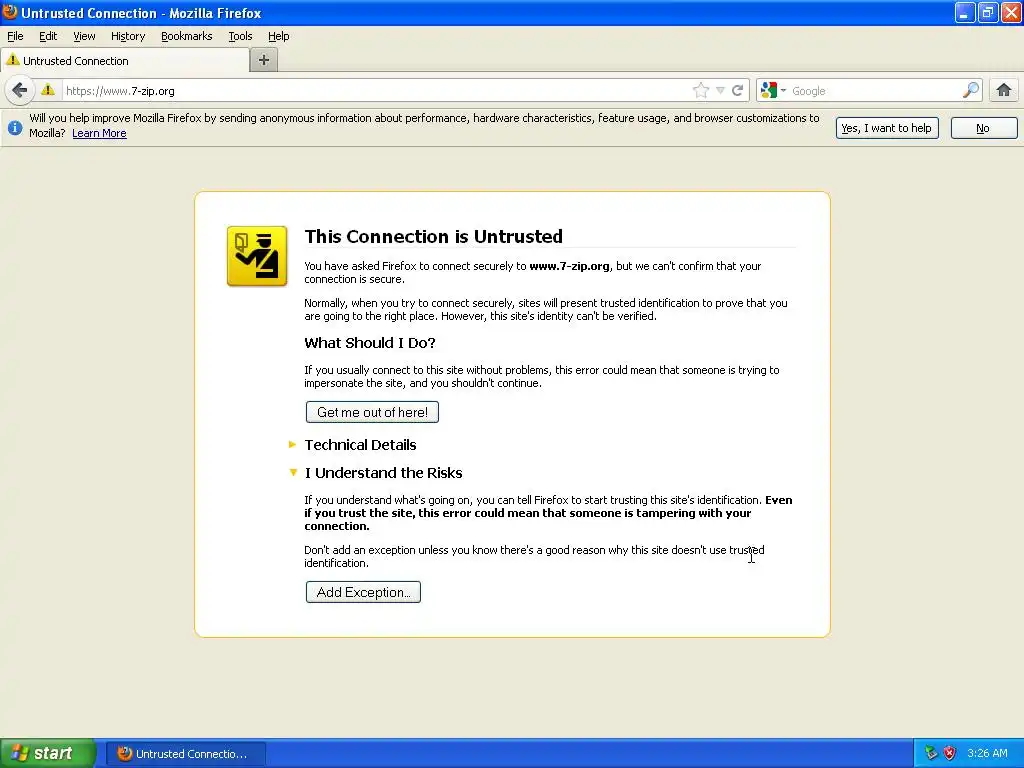This screenshot has height=768, width=1024.
Task: Click the bold www.7-zip.org text
Action: pos(569,266)
